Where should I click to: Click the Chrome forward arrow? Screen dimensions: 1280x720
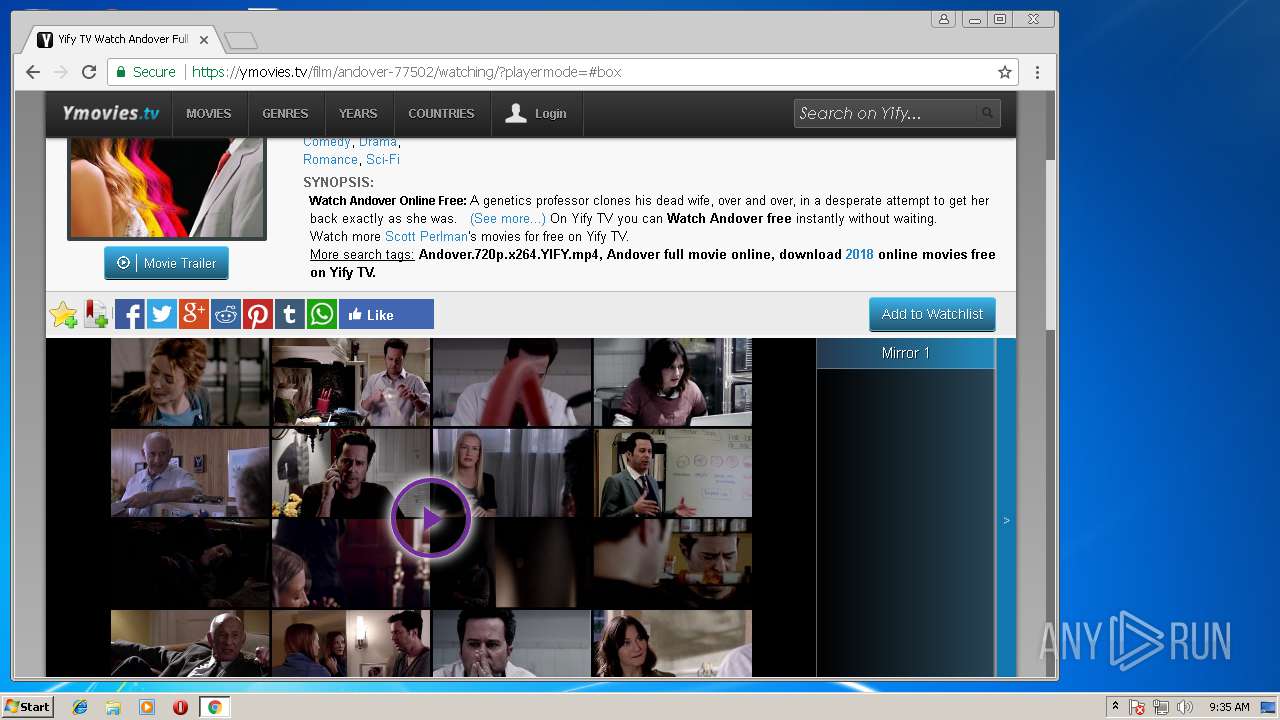coord(61,72)
